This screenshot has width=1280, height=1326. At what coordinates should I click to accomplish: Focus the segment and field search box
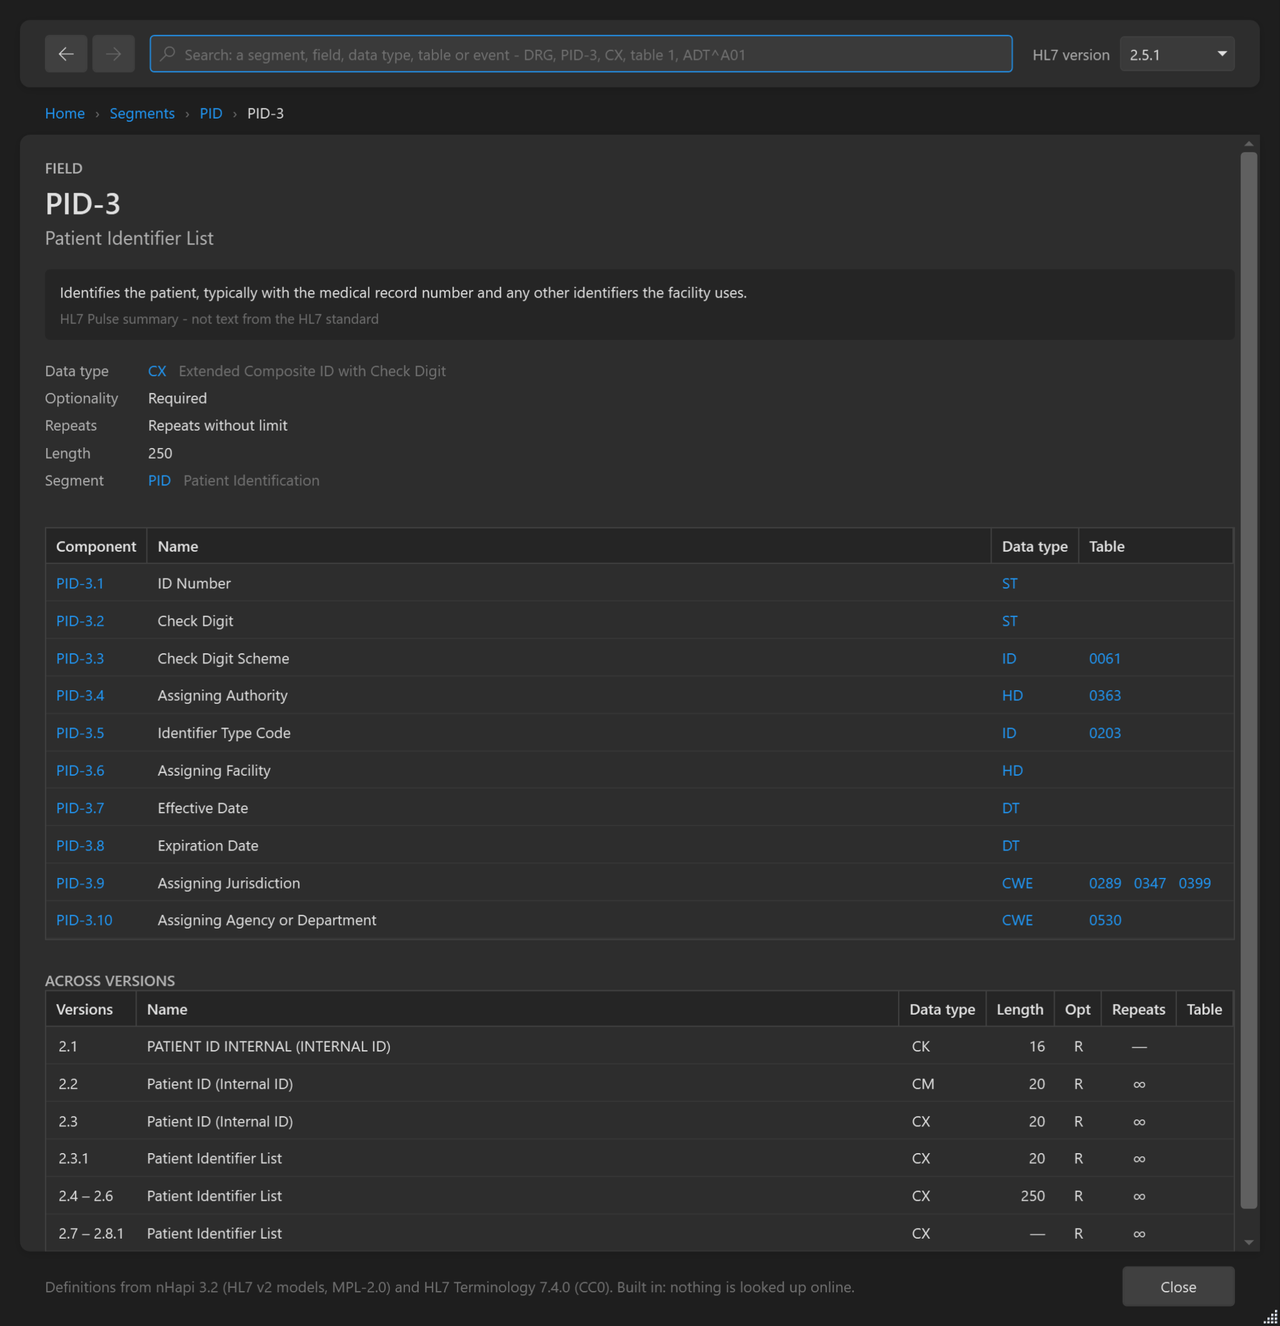[x=581, y=54]
